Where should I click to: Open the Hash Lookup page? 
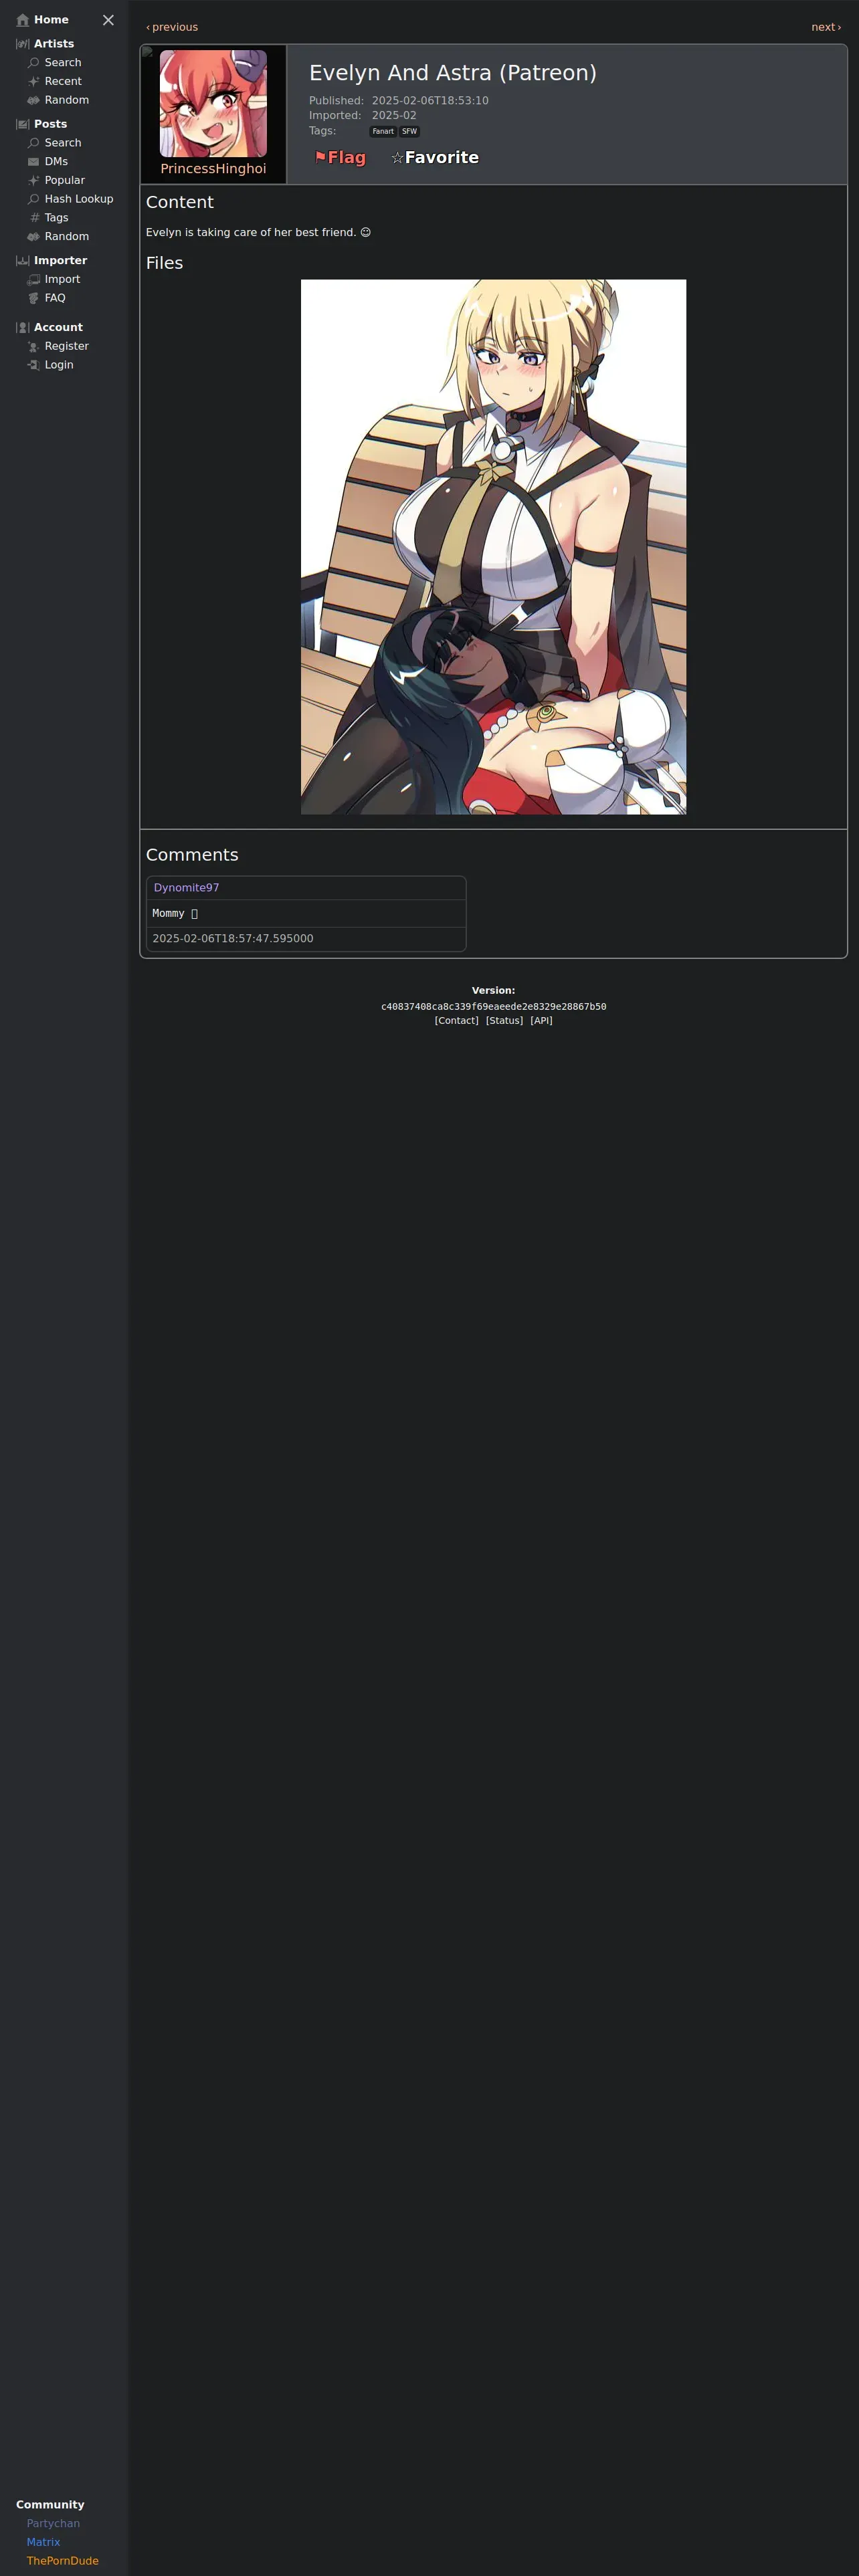pyautogui.click(x=79, y=199)
